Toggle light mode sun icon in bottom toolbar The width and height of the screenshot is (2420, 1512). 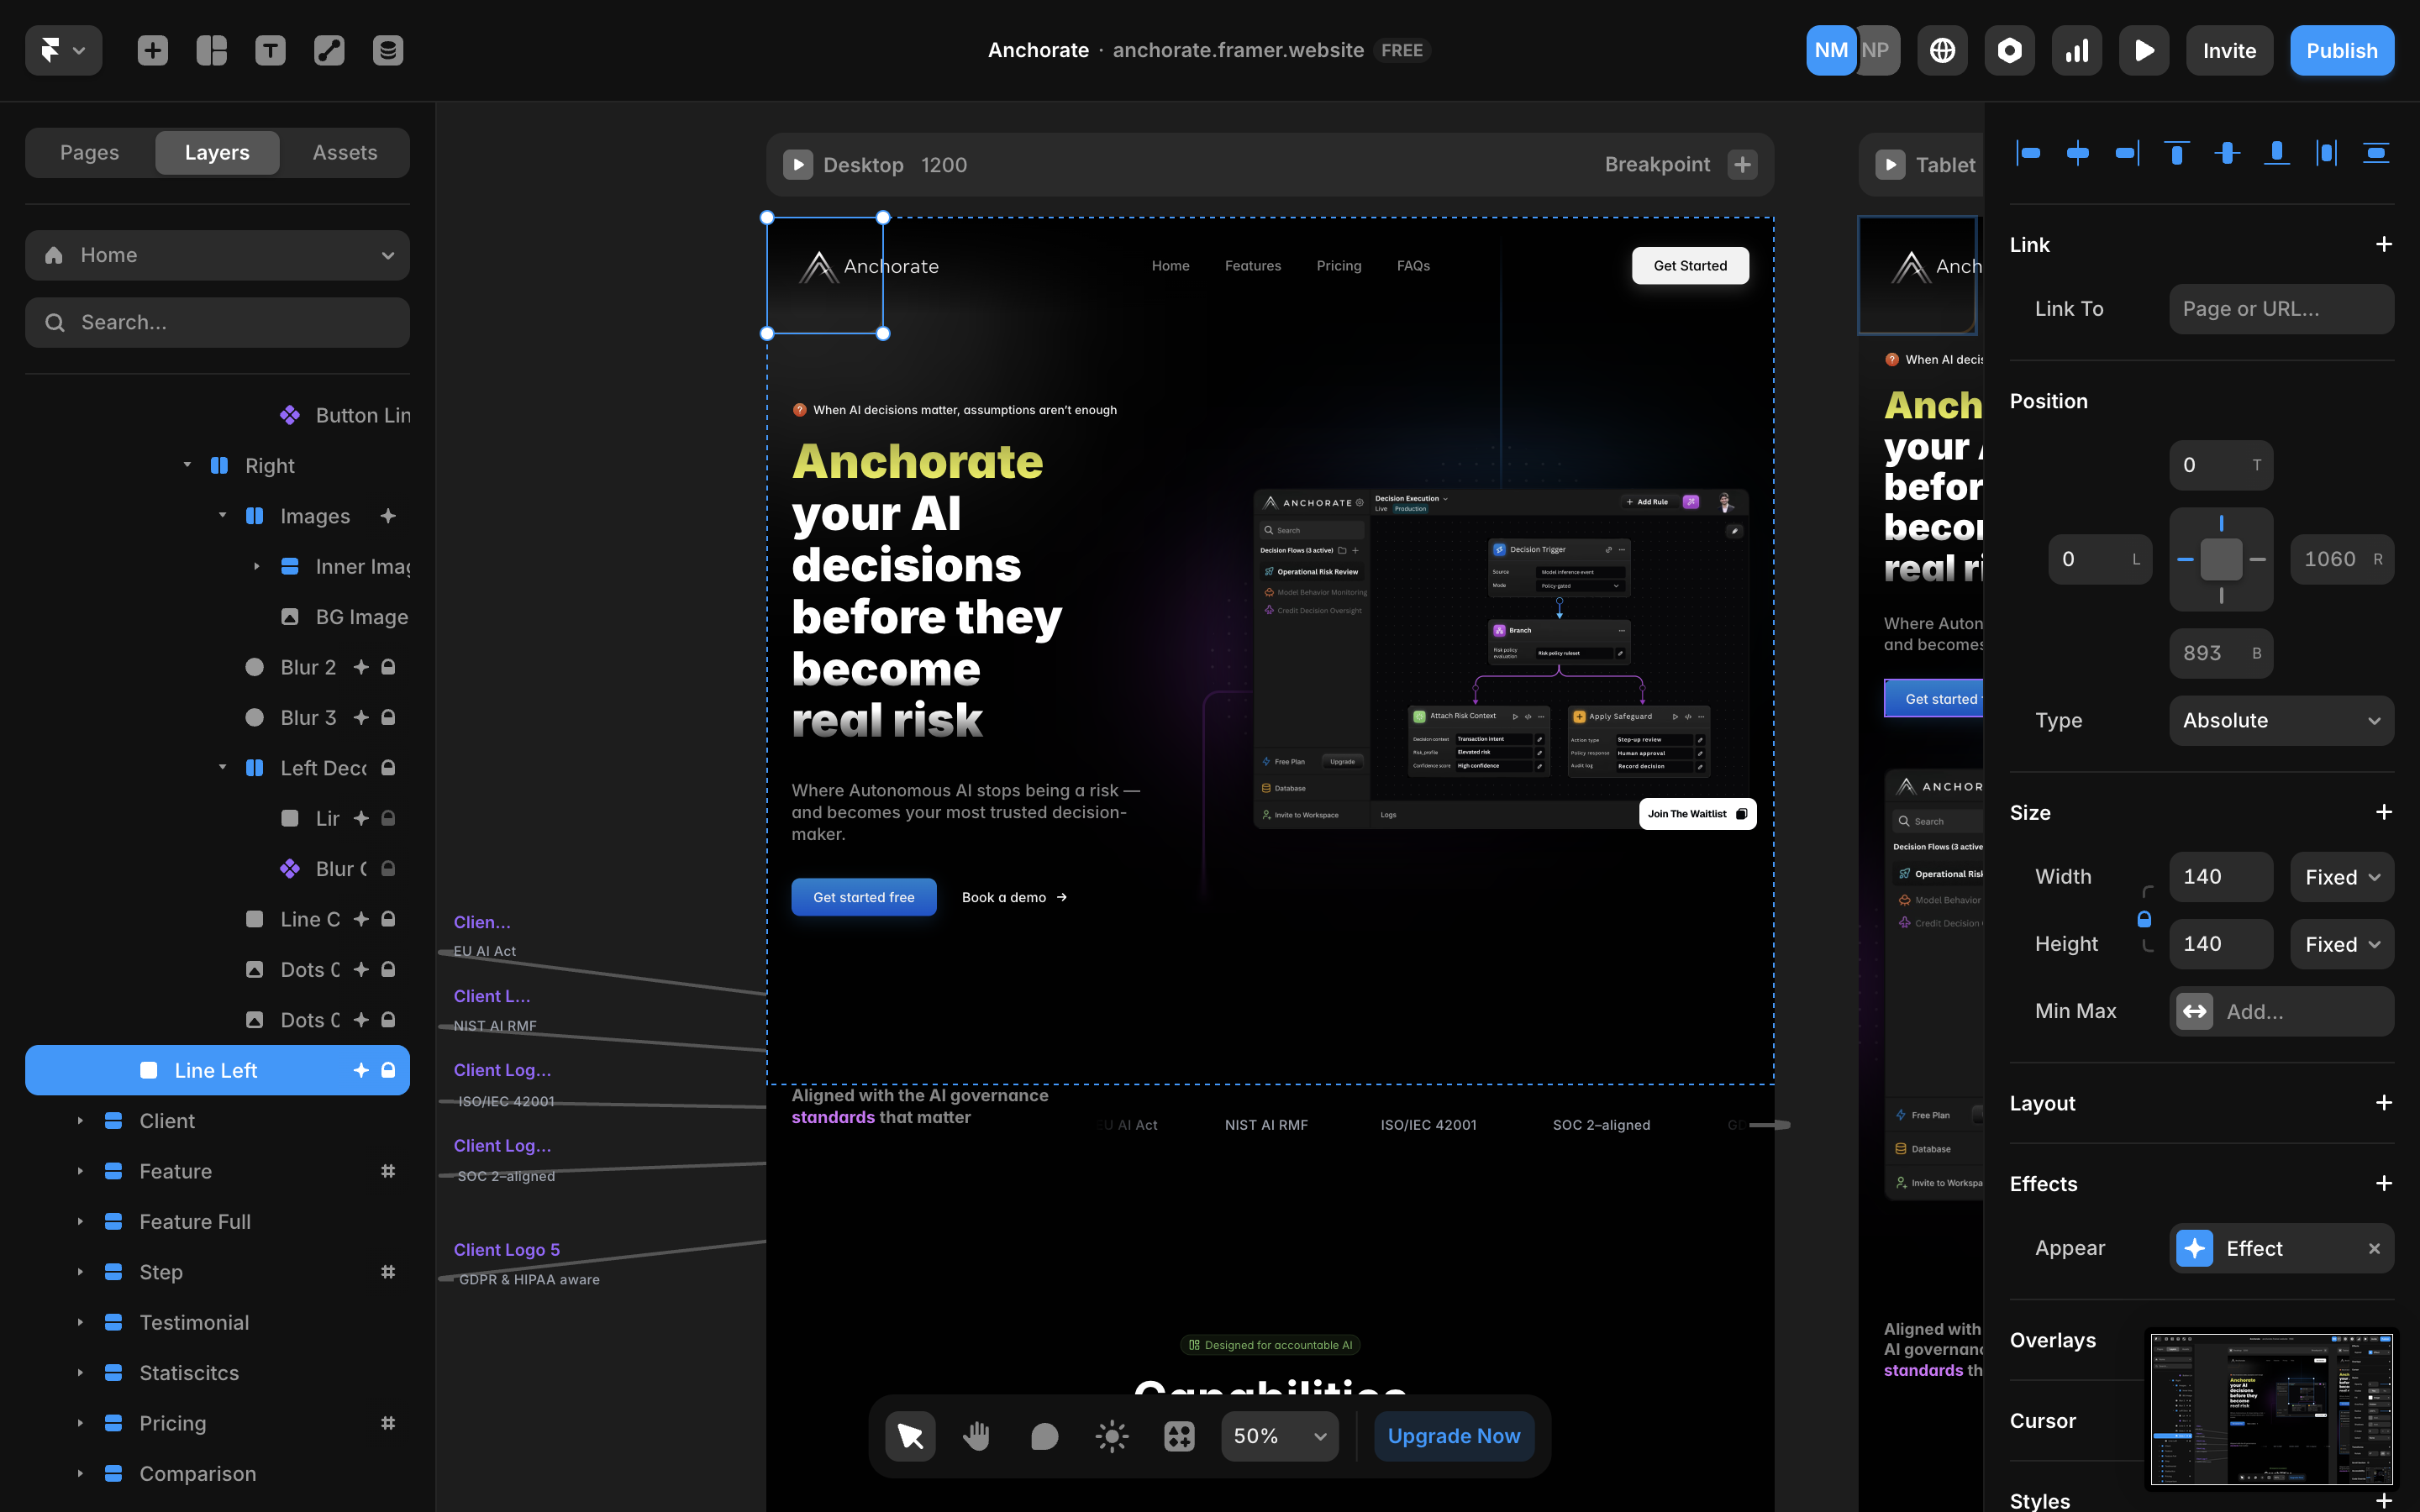pos(1111,1436)
